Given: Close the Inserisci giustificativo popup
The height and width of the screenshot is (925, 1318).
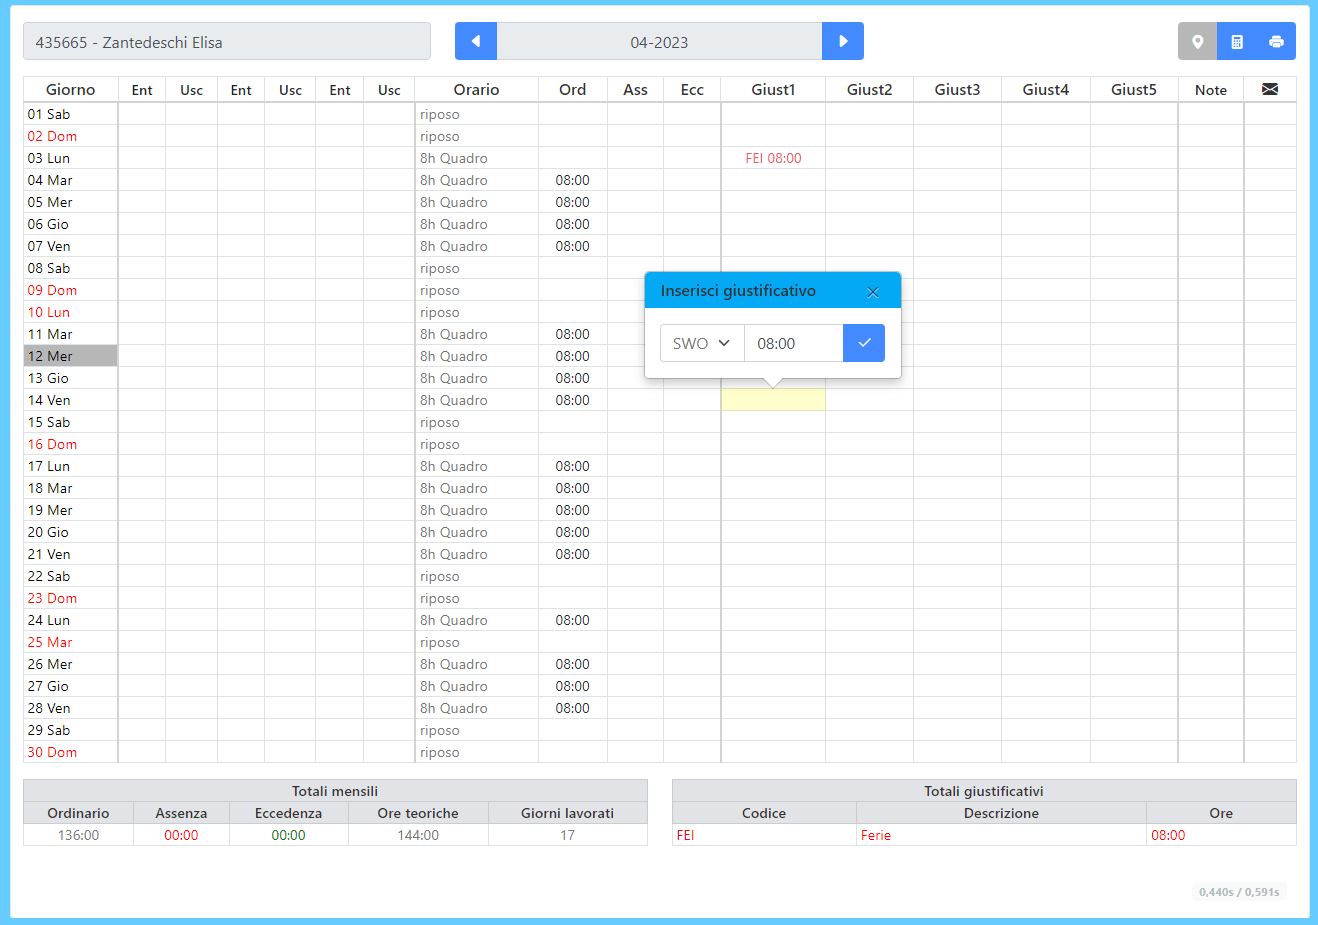Looking at the screenshot, I should 873,292.
